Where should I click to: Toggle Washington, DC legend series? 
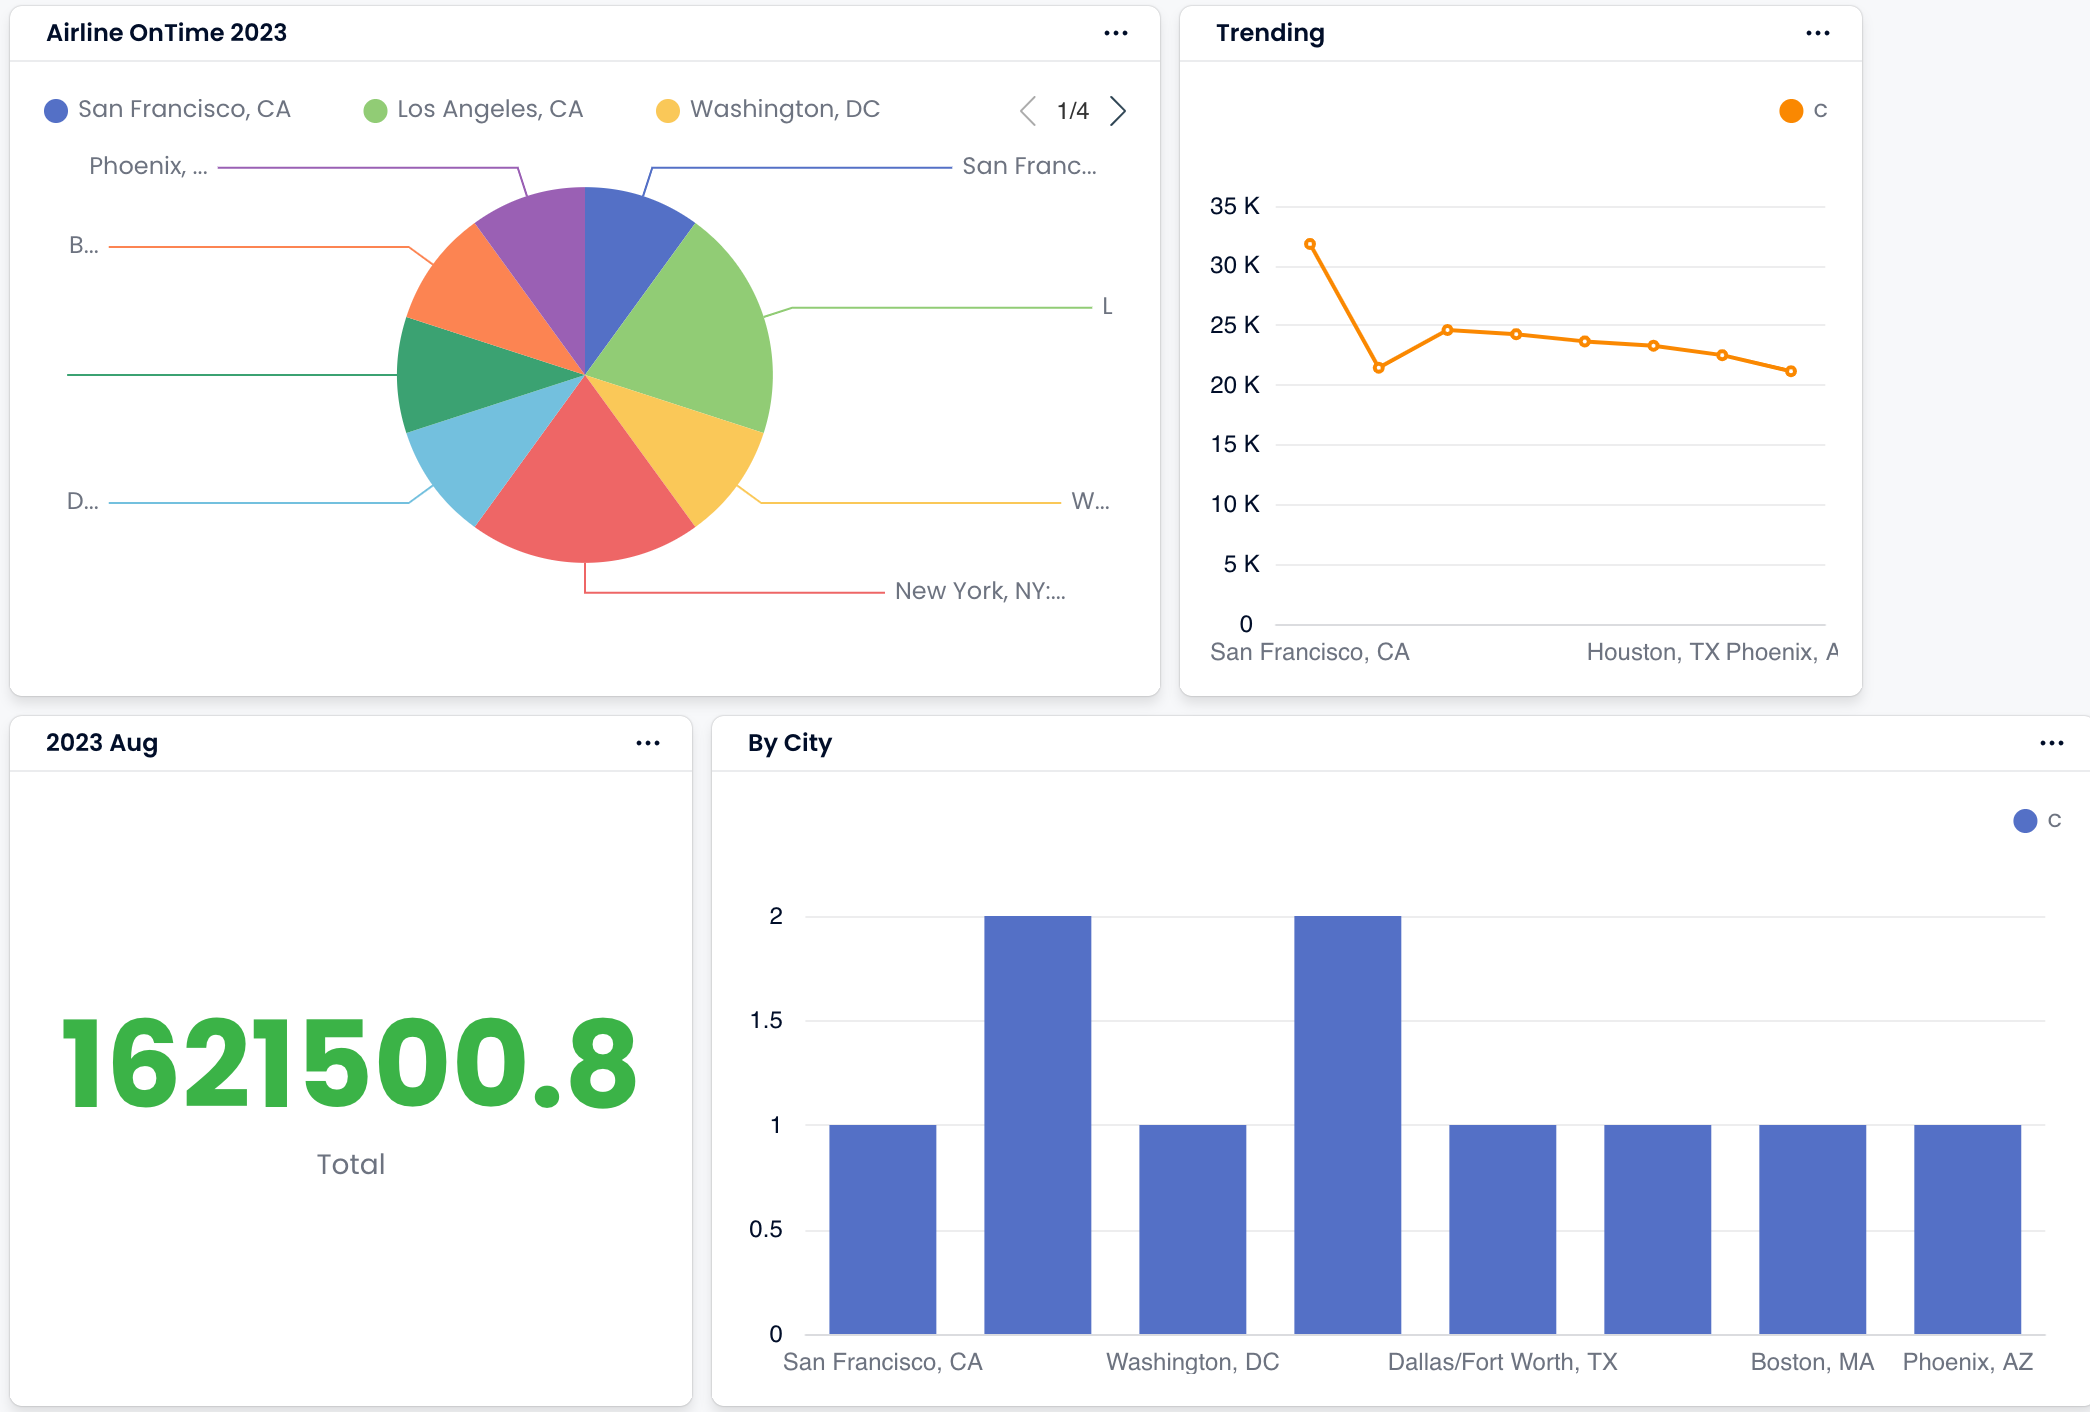click(x=768, y=110)
